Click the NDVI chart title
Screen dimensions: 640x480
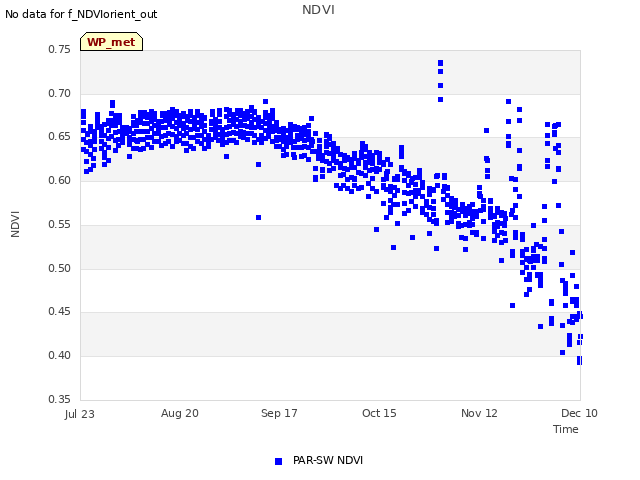click(318, 10)
